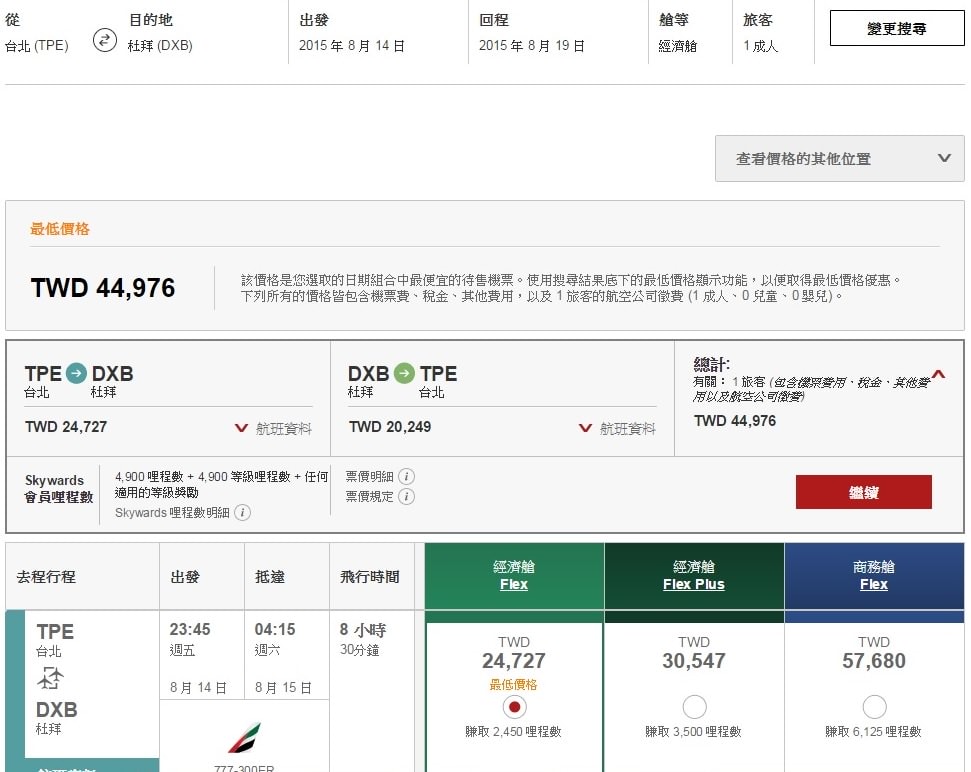Click the departure time 23:45
The image size is (971, 772).
[x=190, y=630]
